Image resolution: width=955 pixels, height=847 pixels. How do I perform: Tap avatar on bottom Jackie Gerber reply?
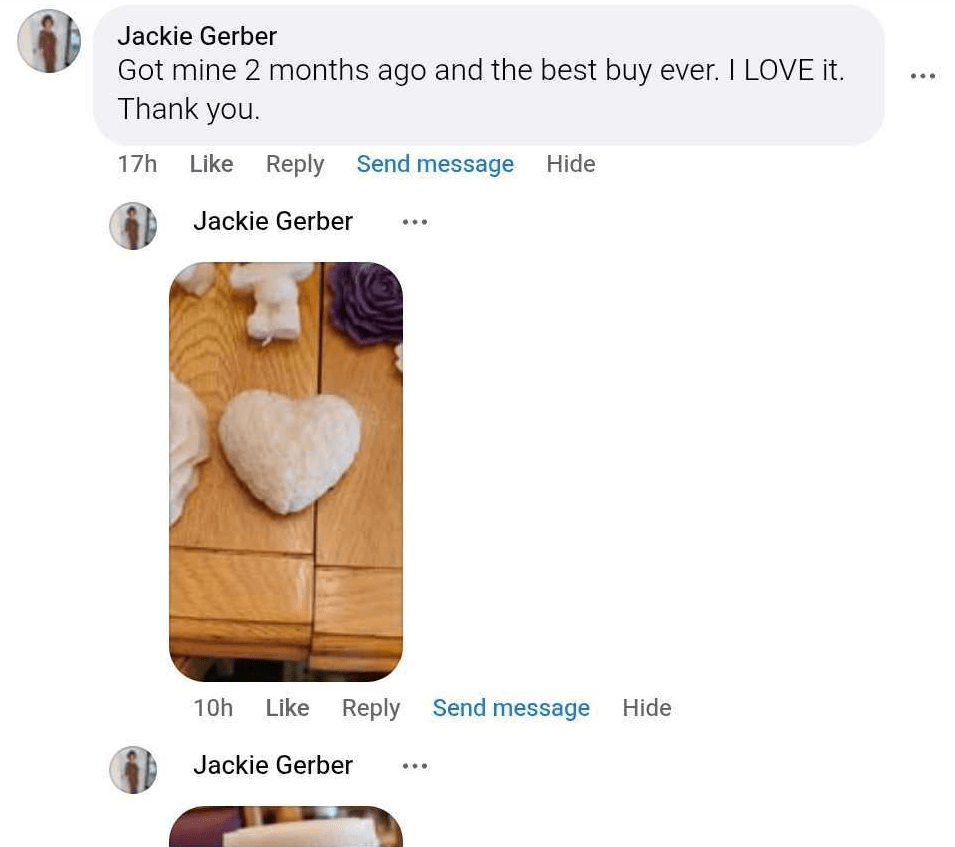click(x=133, y=770)
